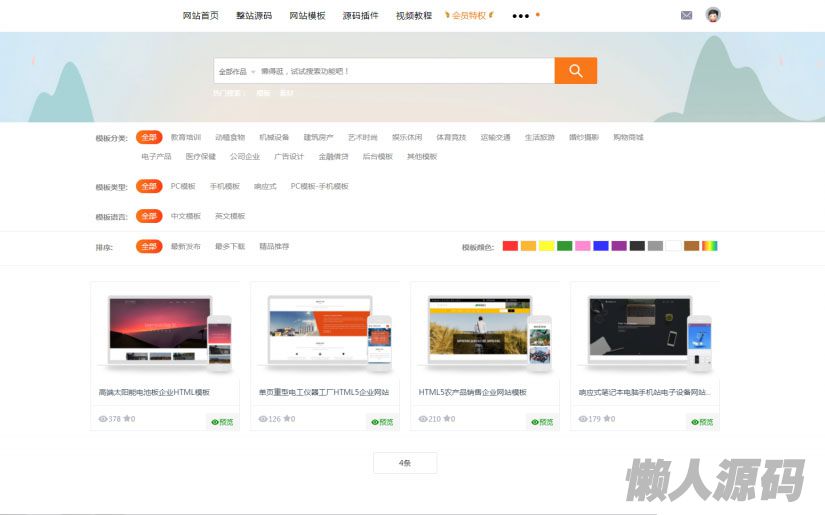
Task: Pick the red template color swatch
Action: point(510,246)
